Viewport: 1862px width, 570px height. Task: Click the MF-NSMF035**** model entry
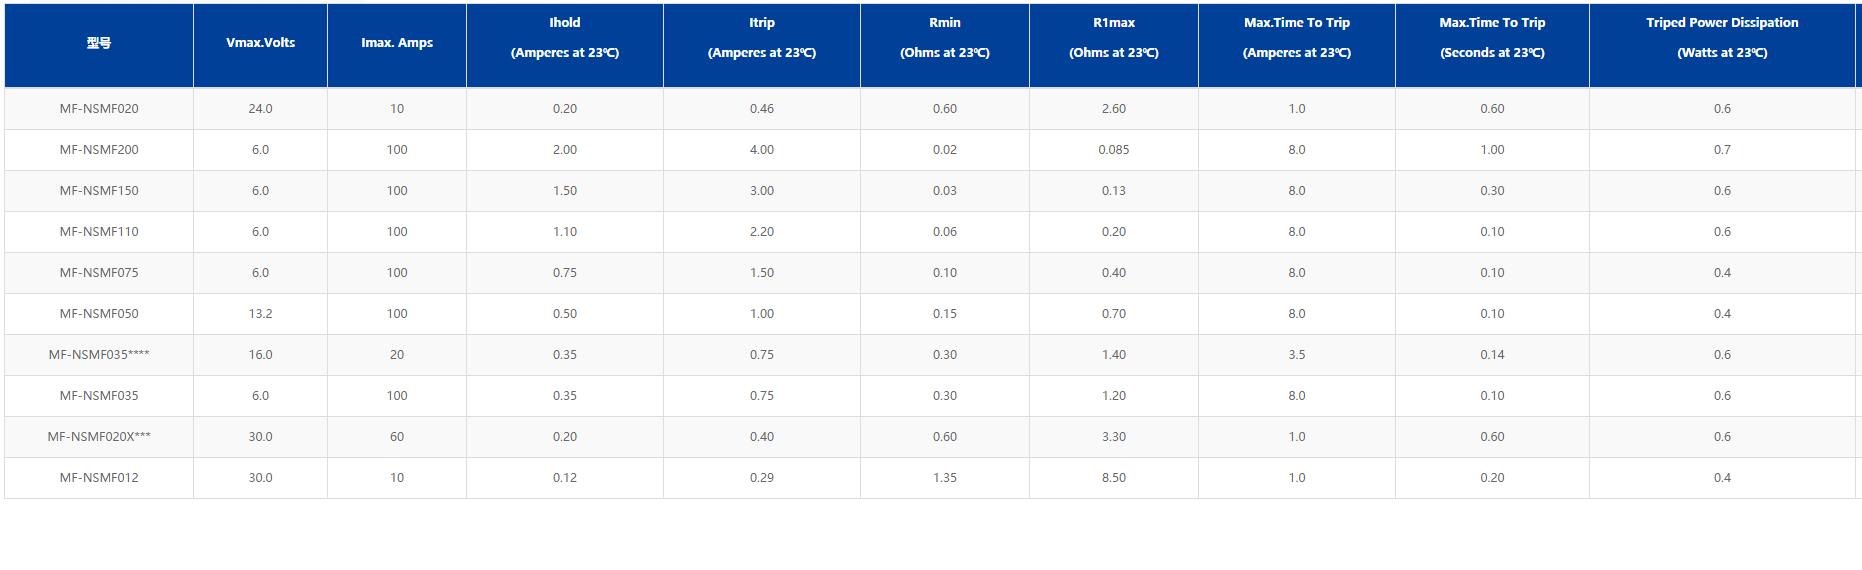(99, 355)
